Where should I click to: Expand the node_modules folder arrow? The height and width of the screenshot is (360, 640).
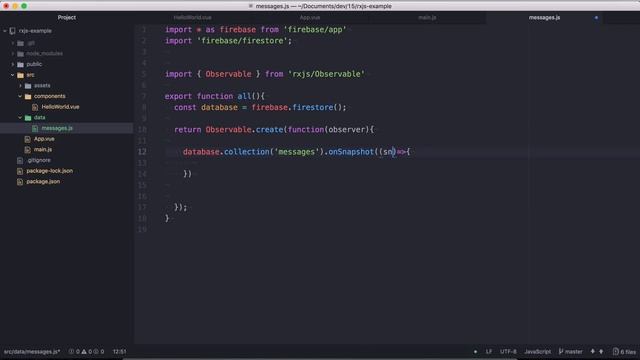click(13, 53)
